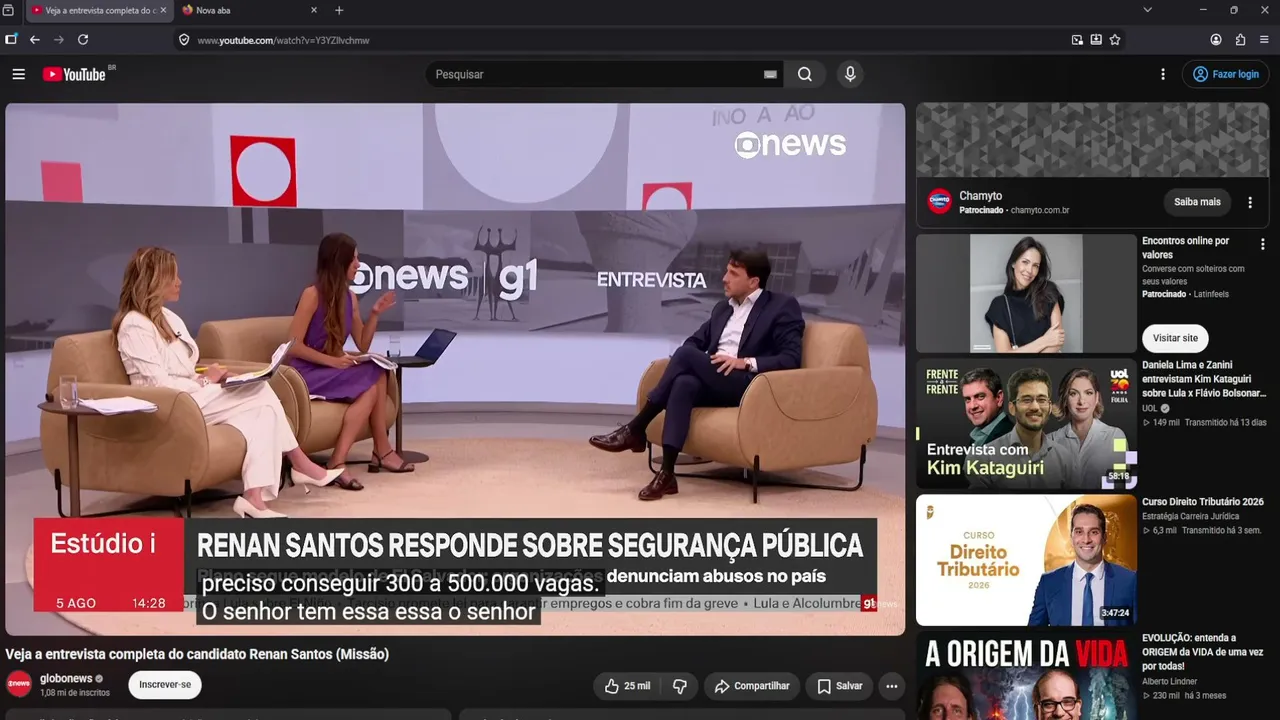Screen dimensions: 1280x720
Task: Open Chamyto ad options menu
Action: 1250,202
